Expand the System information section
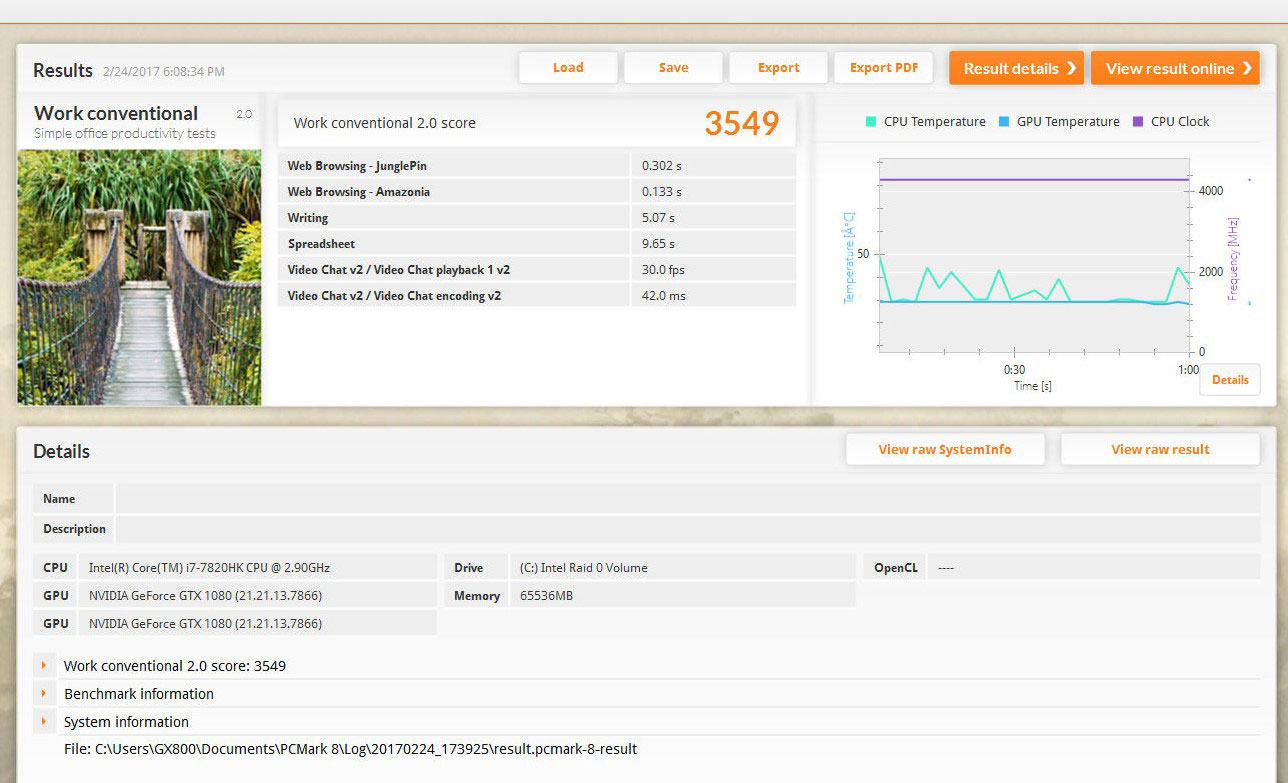This screenshot has height=783, width=1288. (44, 721)
